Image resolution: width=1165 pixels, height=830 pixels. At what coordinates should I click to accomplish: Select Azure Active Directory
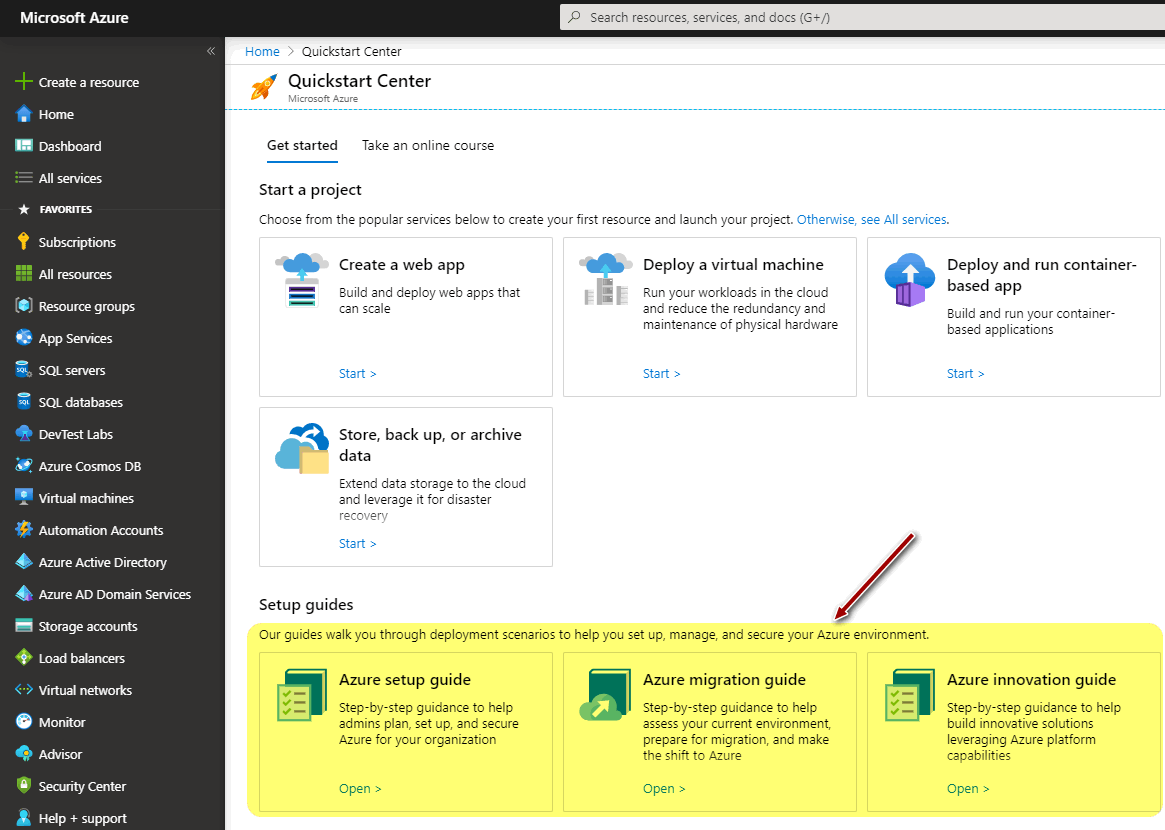tap(101, 562)
